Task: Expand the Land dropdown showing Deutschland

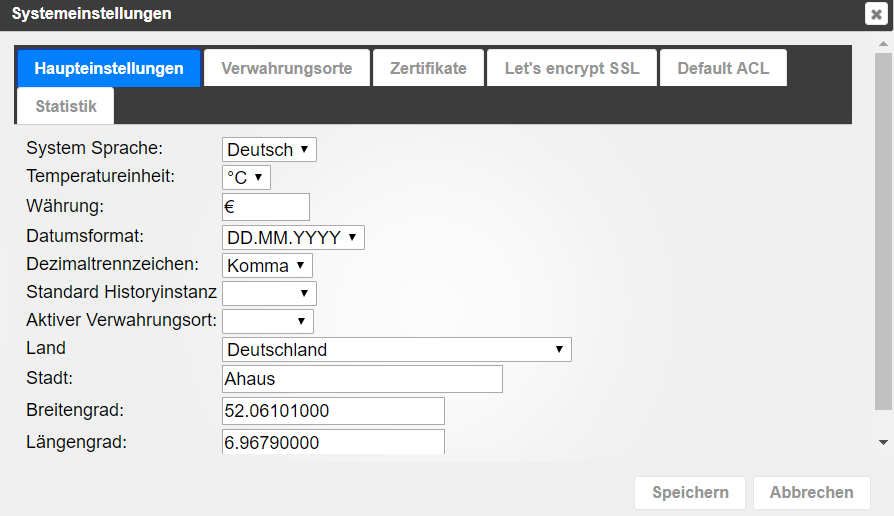Action: click(x=396, y=350)
